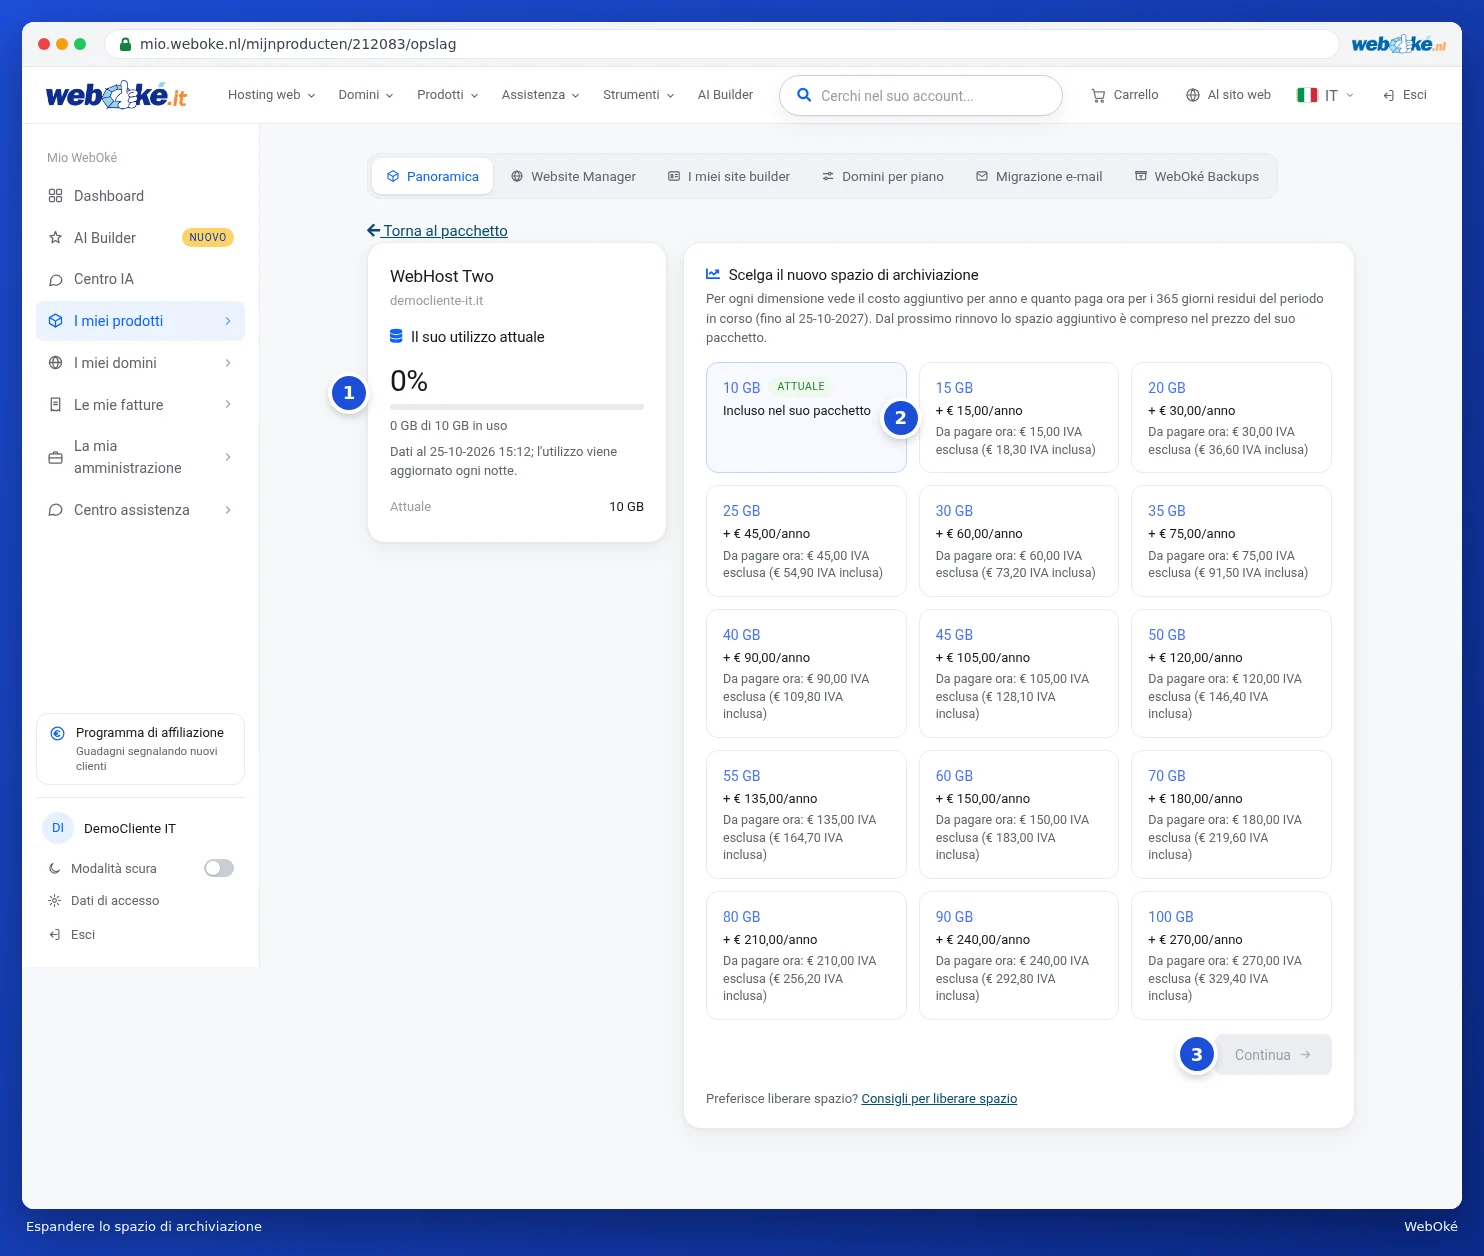Click the affiliate program euro icon
Screen dimensions: 1484x1256
tap(57, 733)
